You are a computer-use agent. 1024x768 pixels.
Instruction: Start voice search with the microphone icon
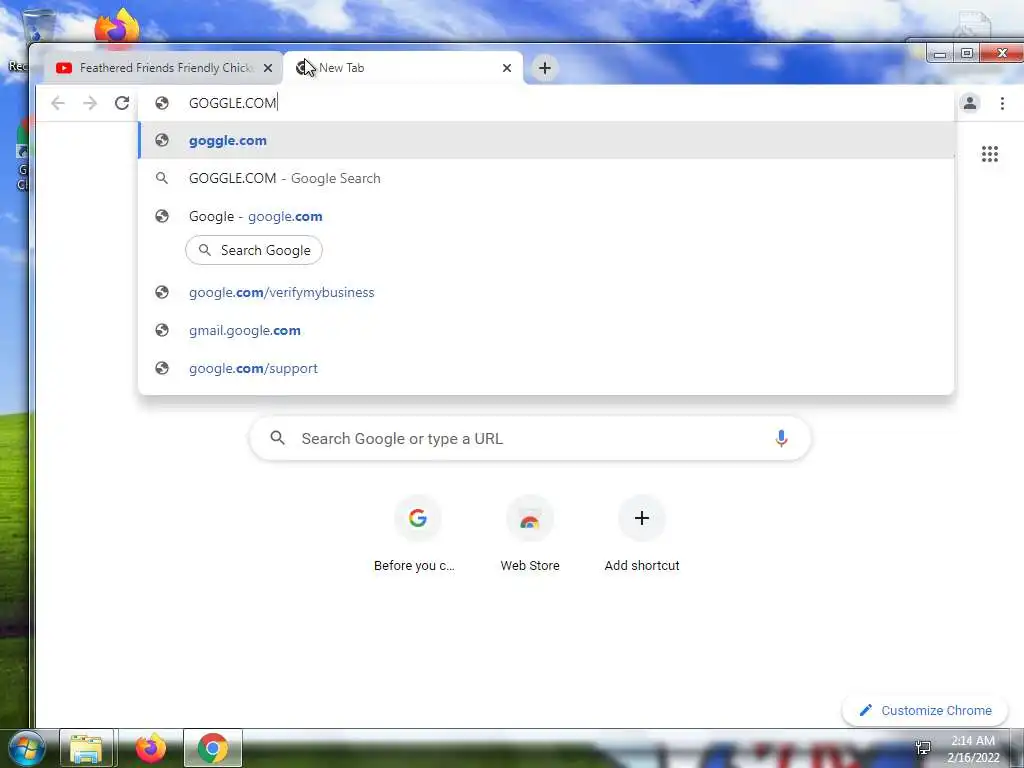click(781, 438)
